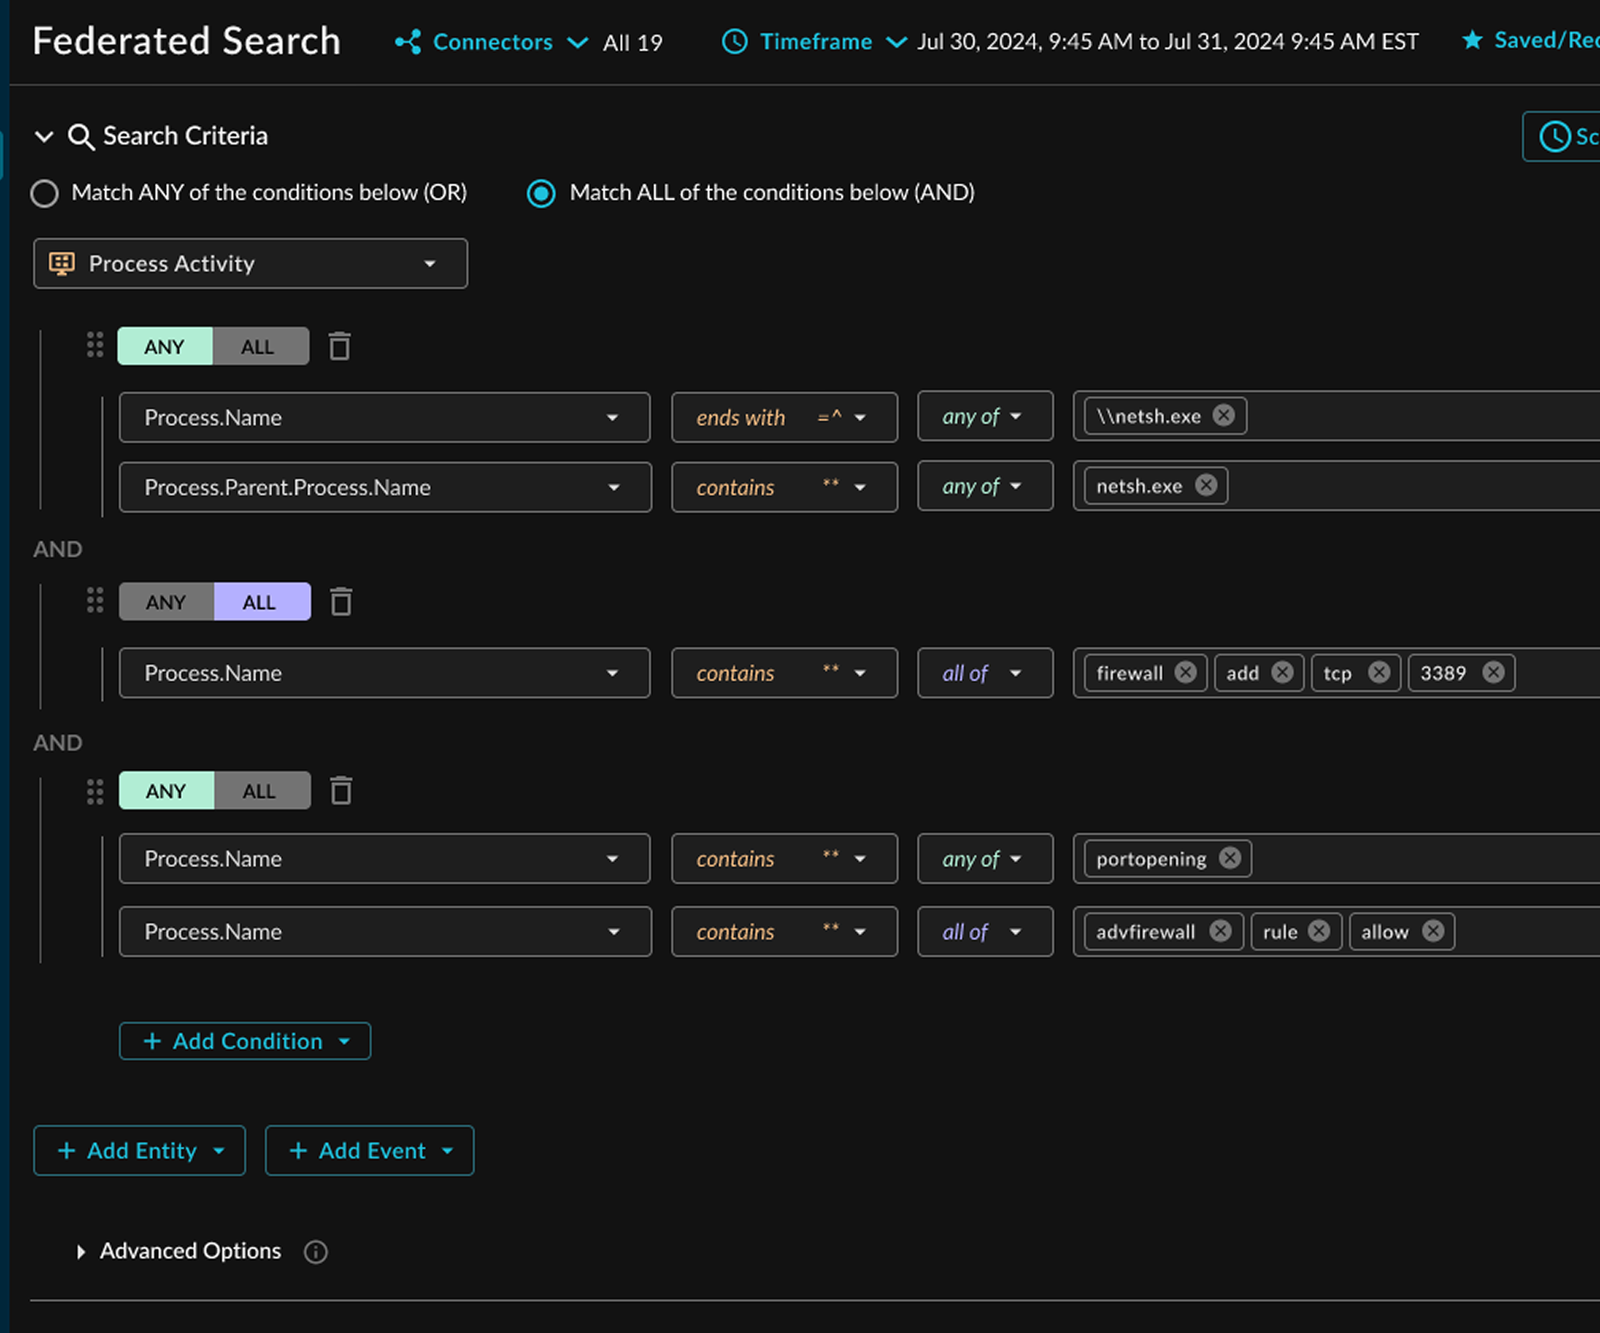Remove the 3389 value chip
1600x1333 pixels.
[x=1493, y=672]
